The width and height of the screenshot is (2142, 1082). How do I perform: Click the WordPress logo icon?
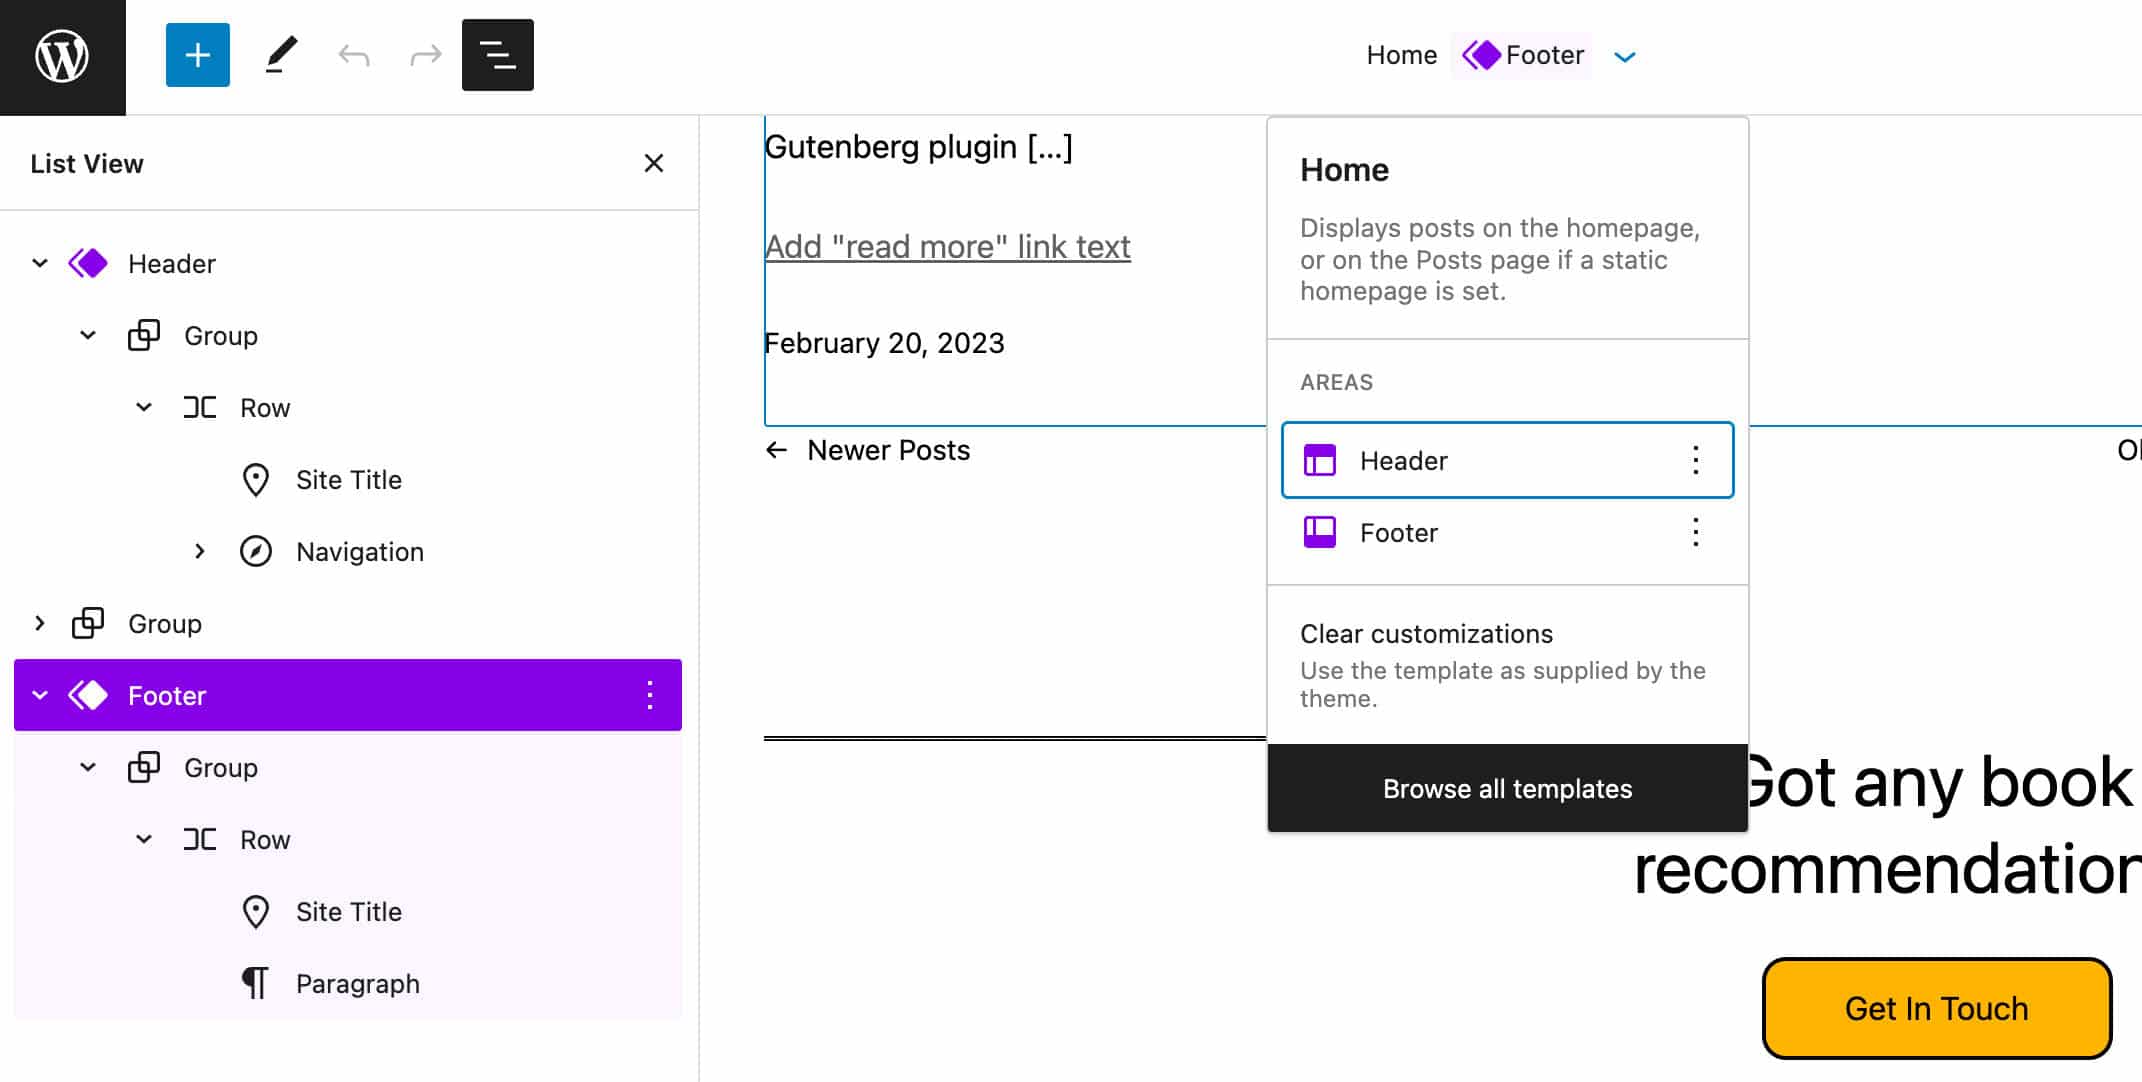pyautogui.click(x=61, y=55)
